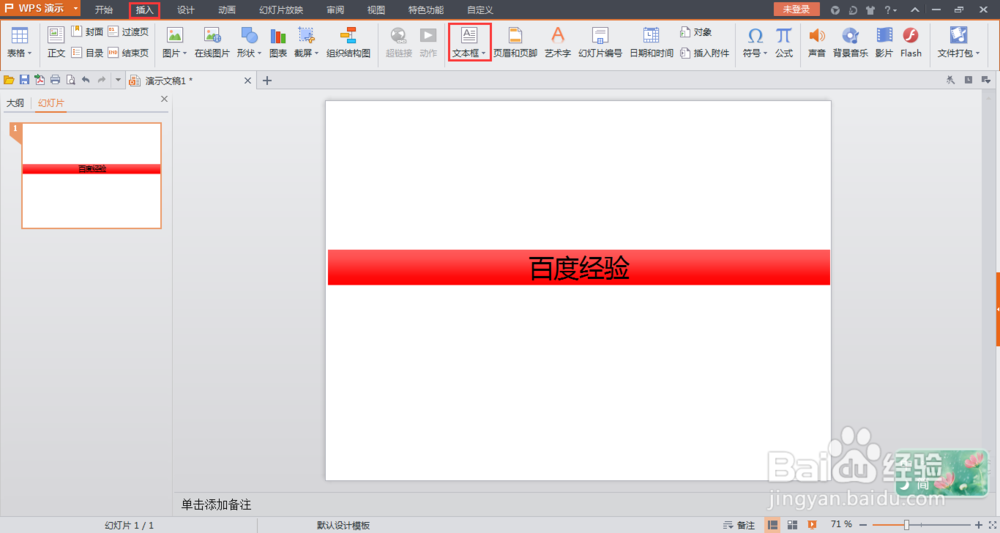
Task: Add a 过渡页 transition page
Action: pos(128,32)
